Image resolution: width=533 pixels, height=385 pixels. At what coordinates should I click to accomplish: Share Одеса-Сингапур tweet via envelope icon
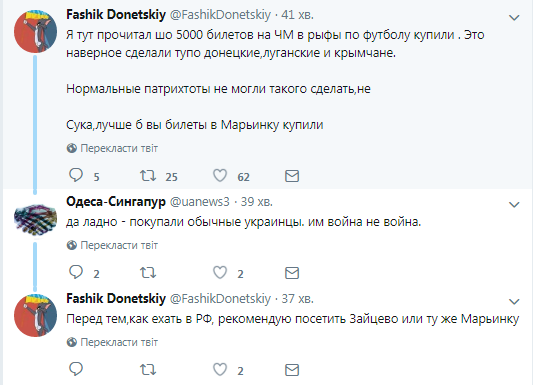[x=292, y=273]
